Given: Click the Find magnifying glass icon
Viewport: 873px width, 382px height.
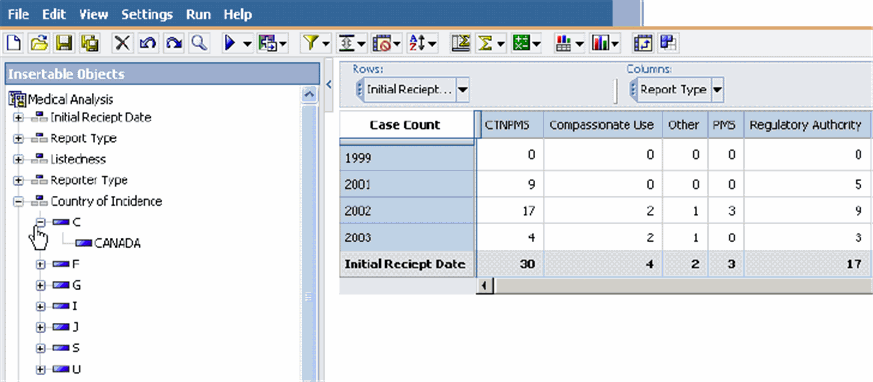Looking at the screenshot, I should point(199,43).
